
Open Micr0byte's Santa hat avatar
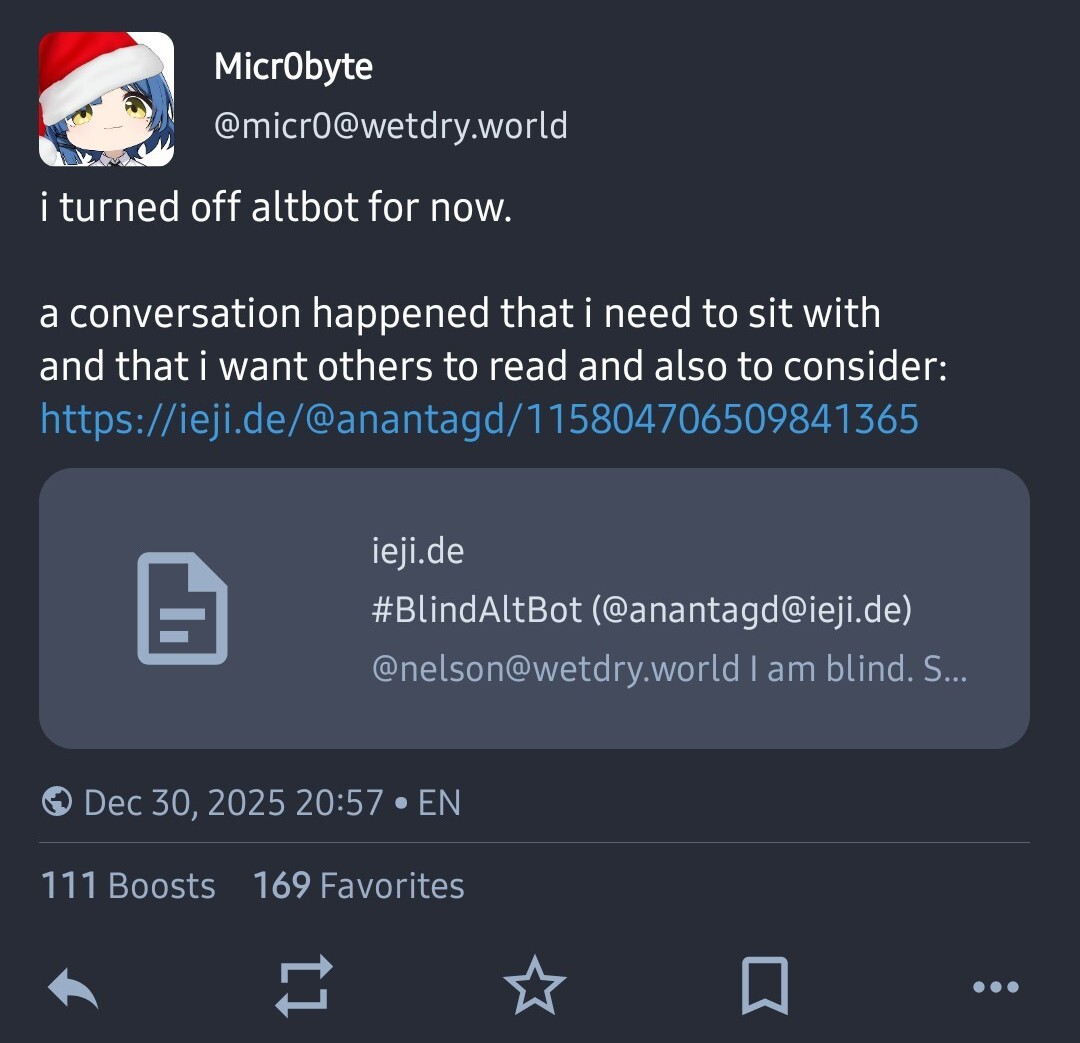click(x=106, y=98)
